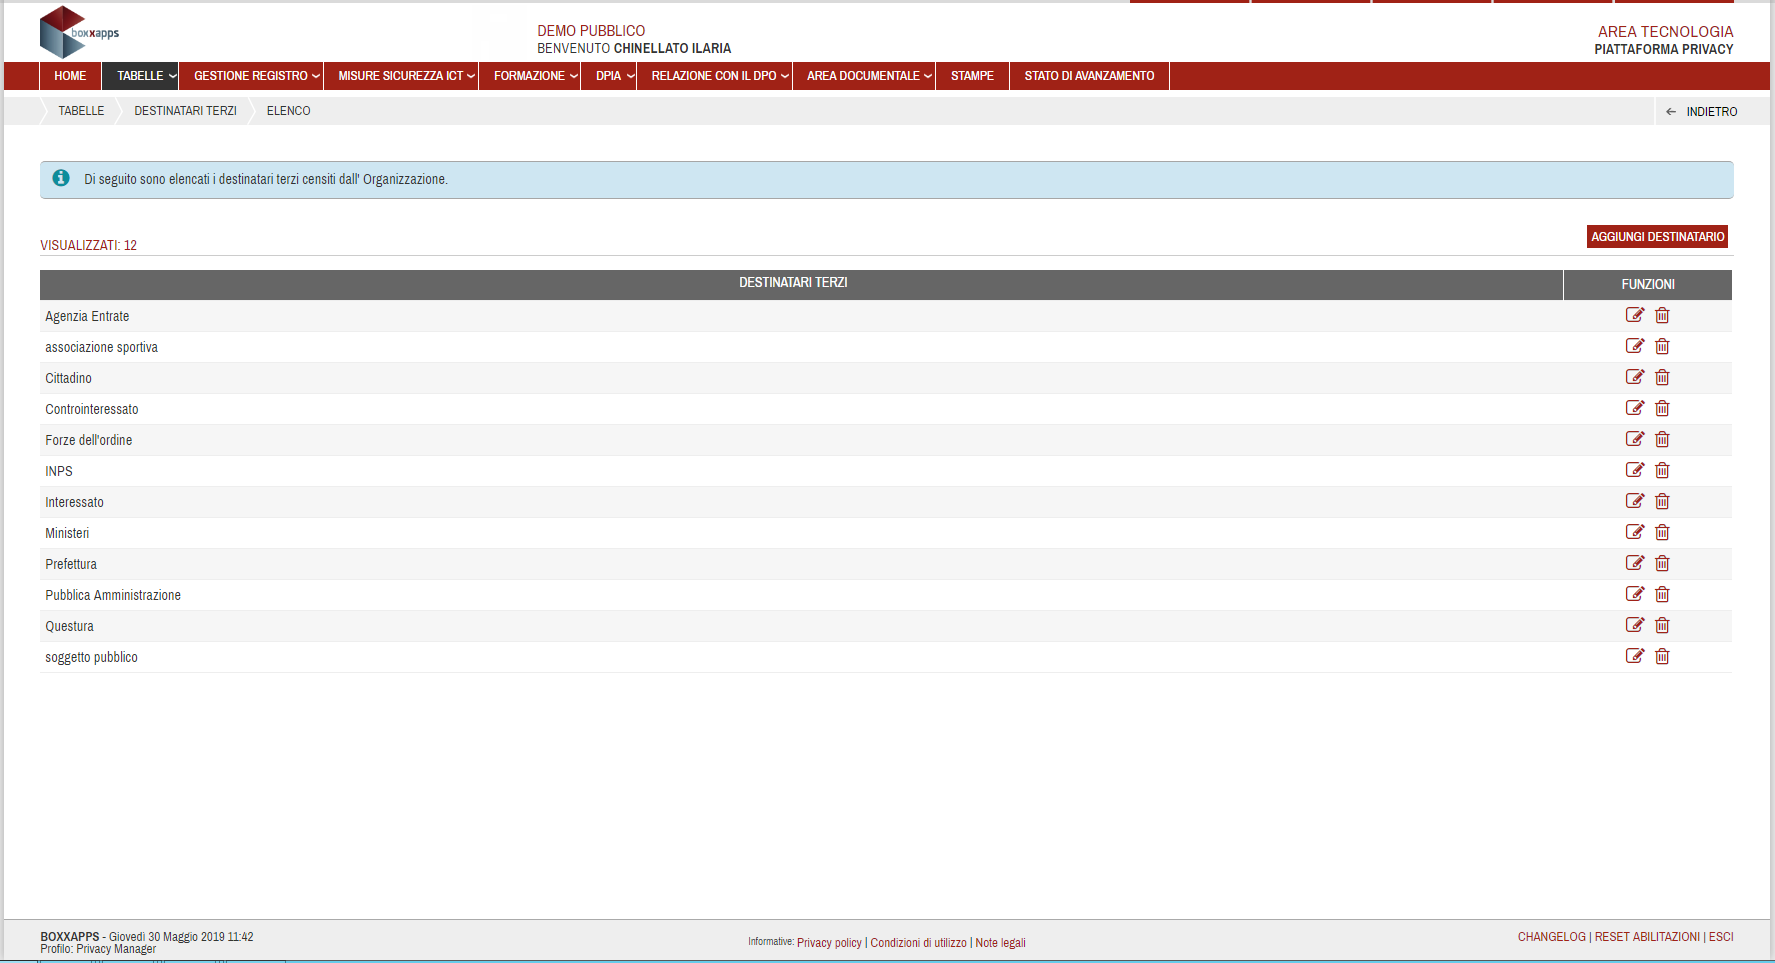Screen dimensions: 1775x963
Task: Delete the Agenzia Entrate row
Action: click(1662, 315)
